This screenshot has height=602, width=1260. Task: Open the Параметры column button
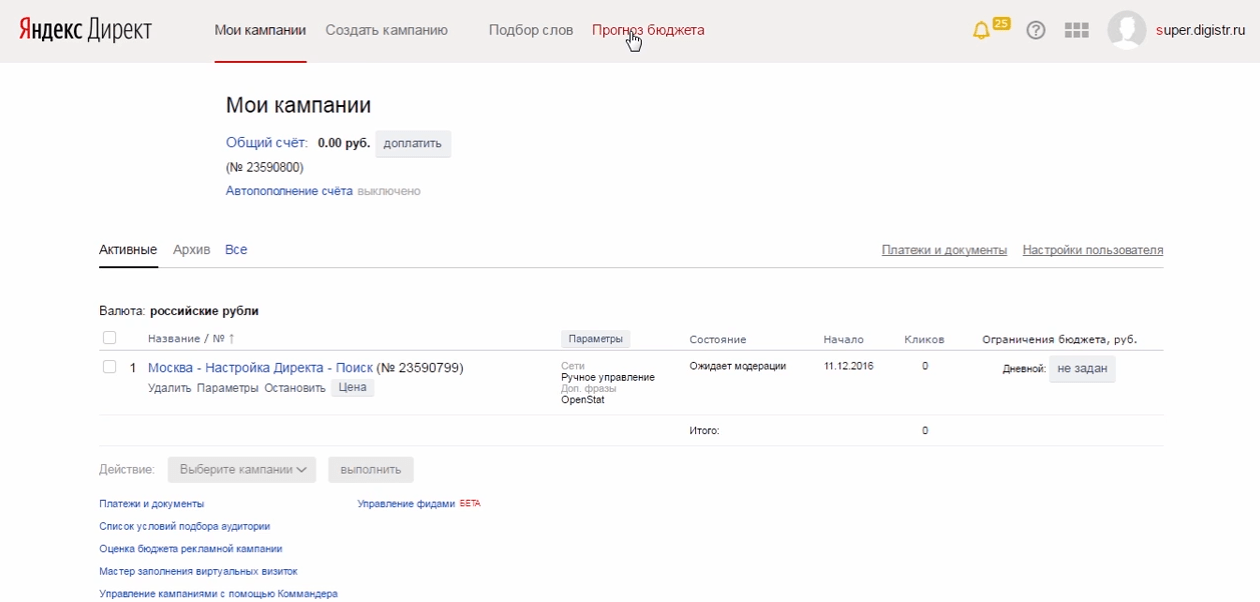pos(595,339)
